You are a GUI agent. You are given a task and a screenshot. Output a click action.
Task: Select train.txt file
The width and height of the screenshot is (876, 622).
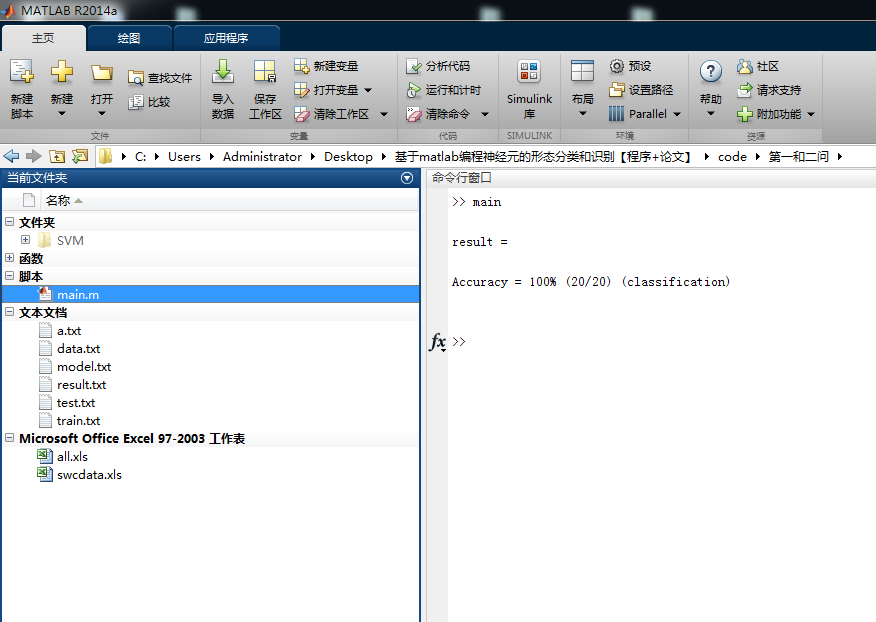[78, 420]
